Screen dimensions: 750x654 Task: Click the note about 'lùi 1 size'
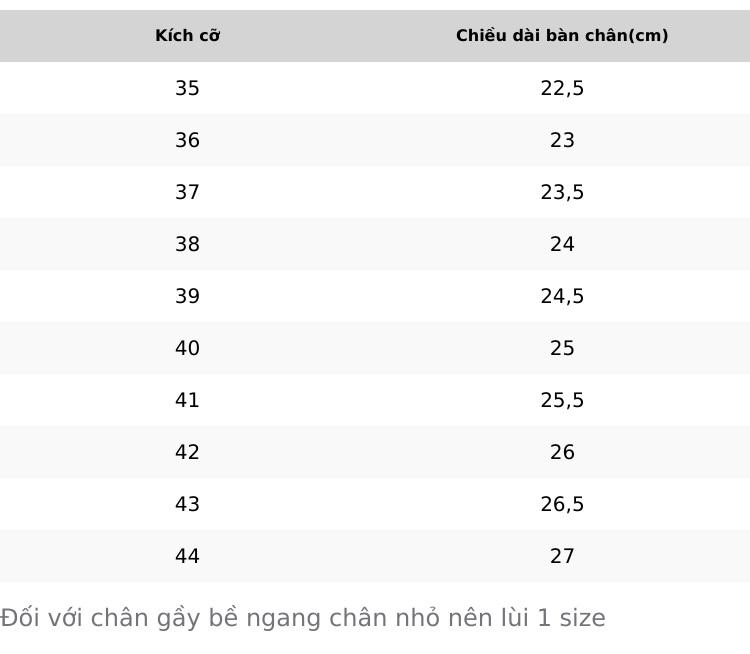pos(303,618)
